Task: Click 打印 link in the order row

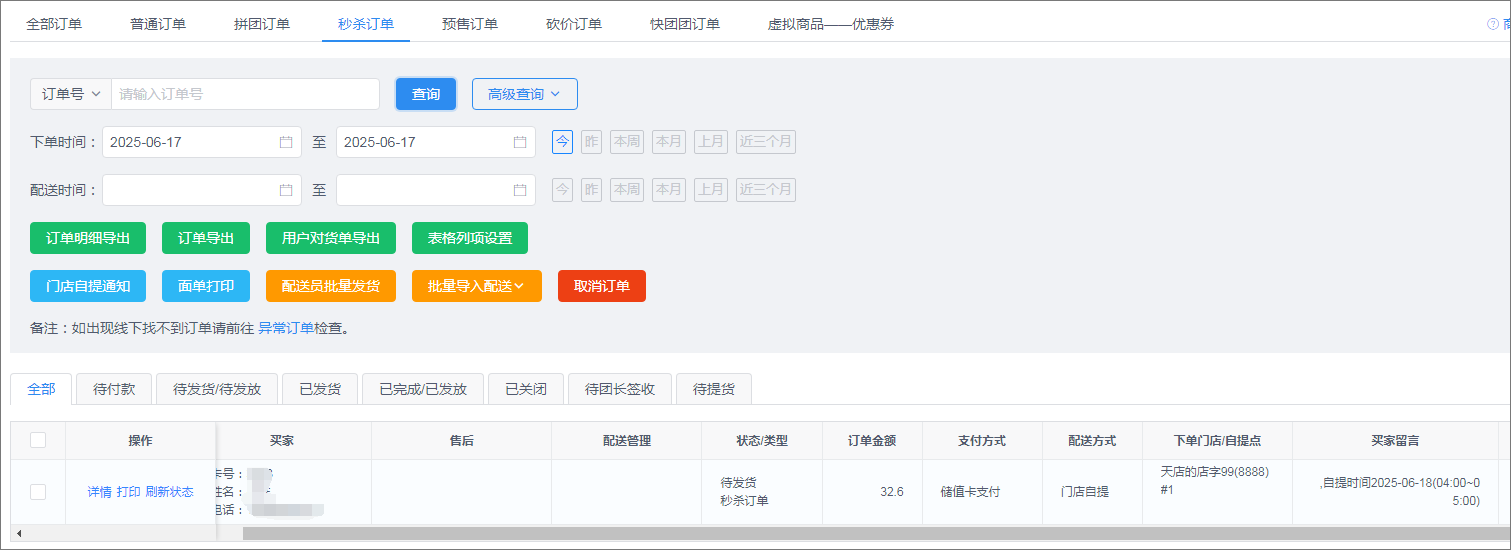Action: point(129,492)
